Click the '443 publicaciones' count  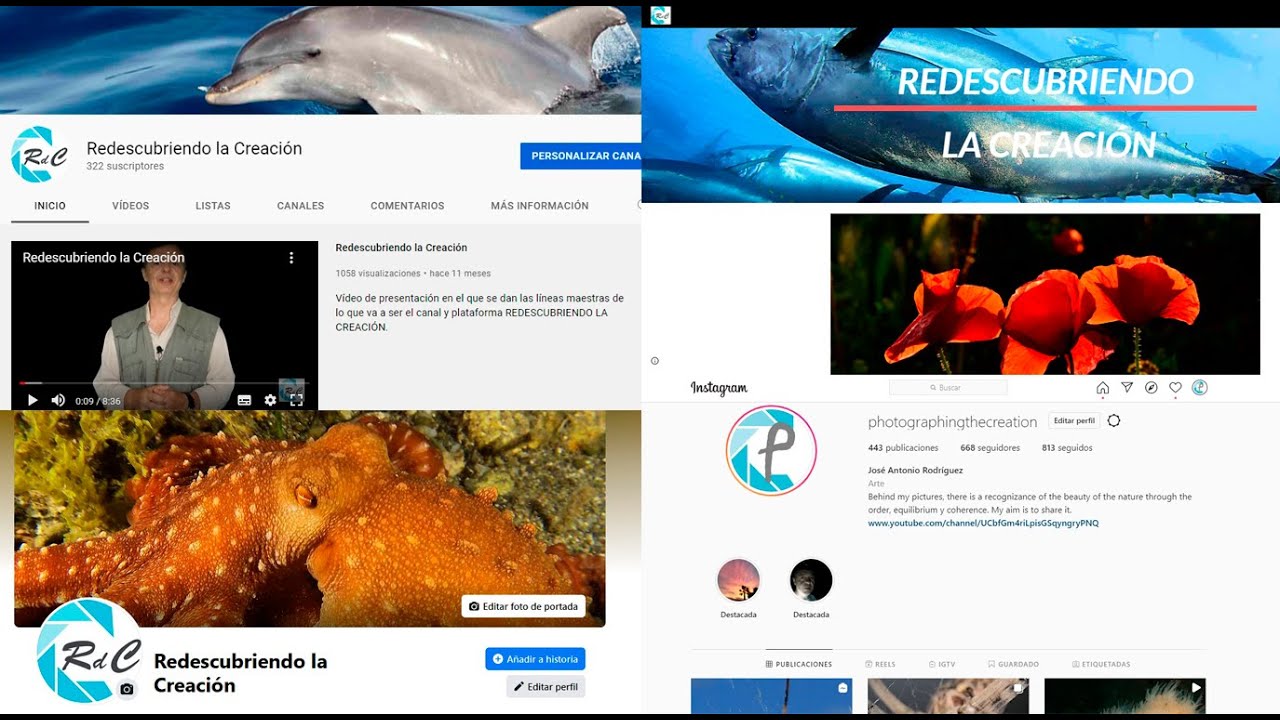tap(903, 448)
